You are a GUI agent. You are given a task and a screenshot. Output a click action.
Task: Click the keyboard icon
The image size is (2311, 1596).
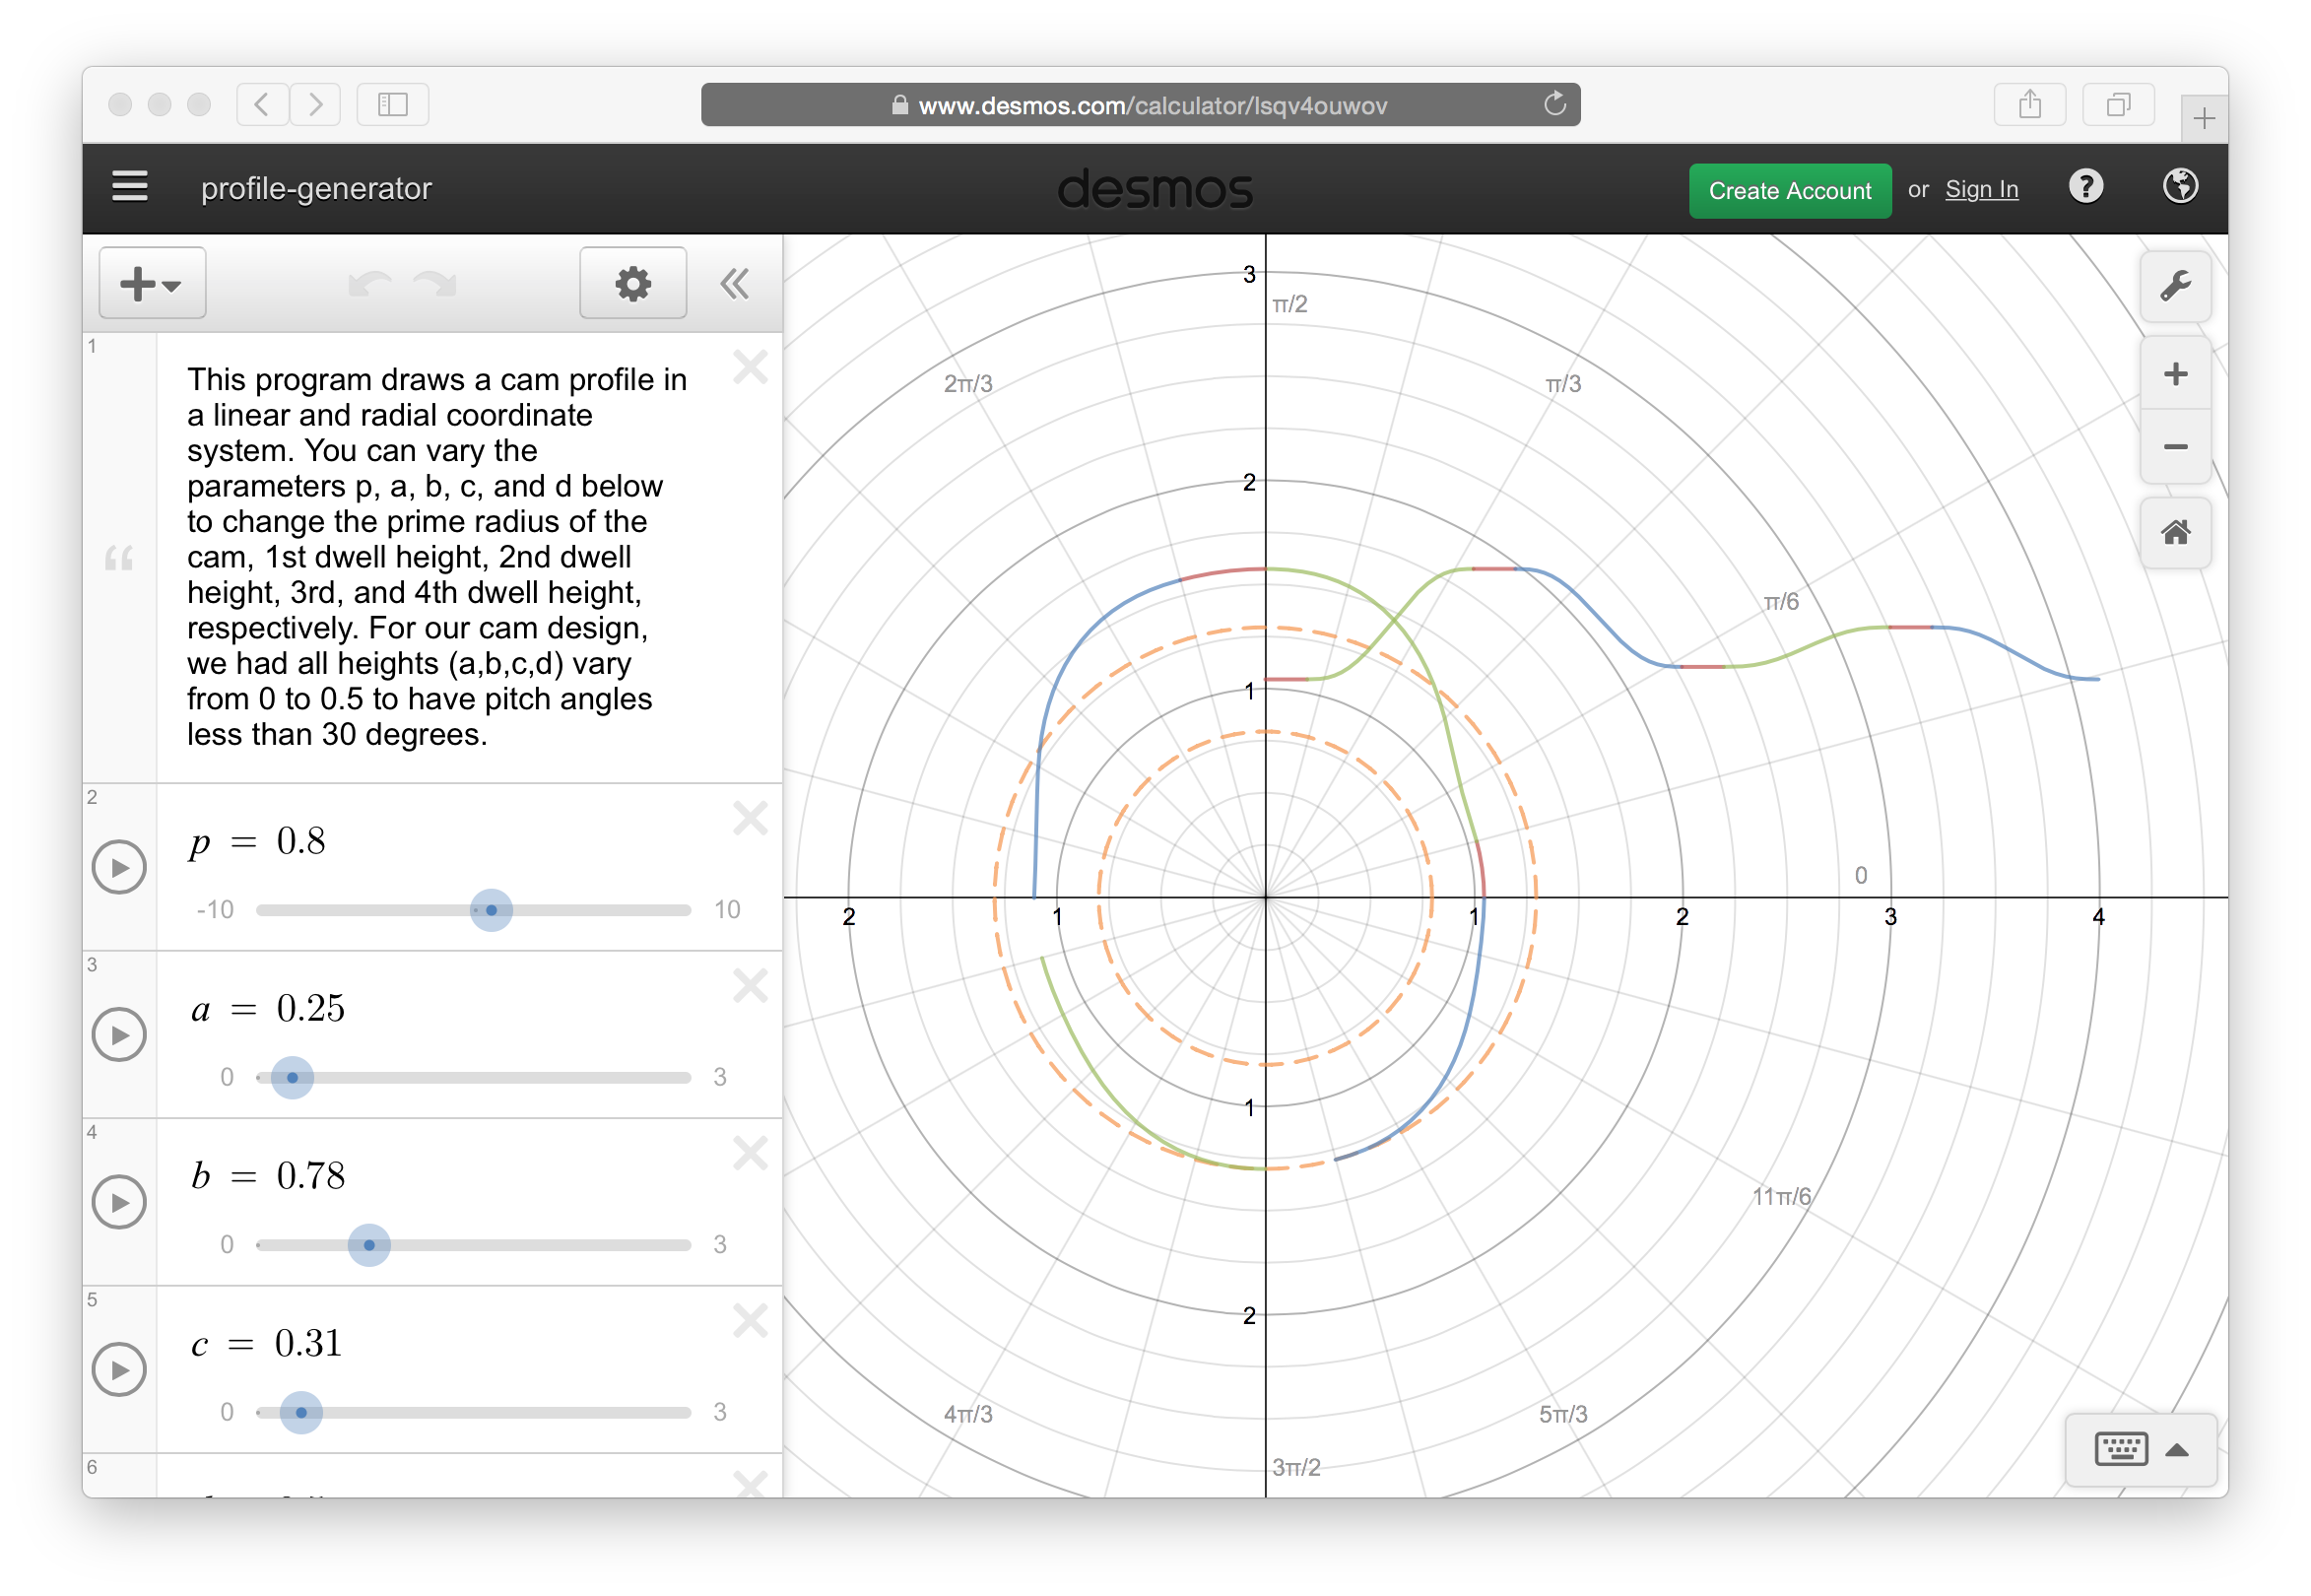click(2121, 1447)
